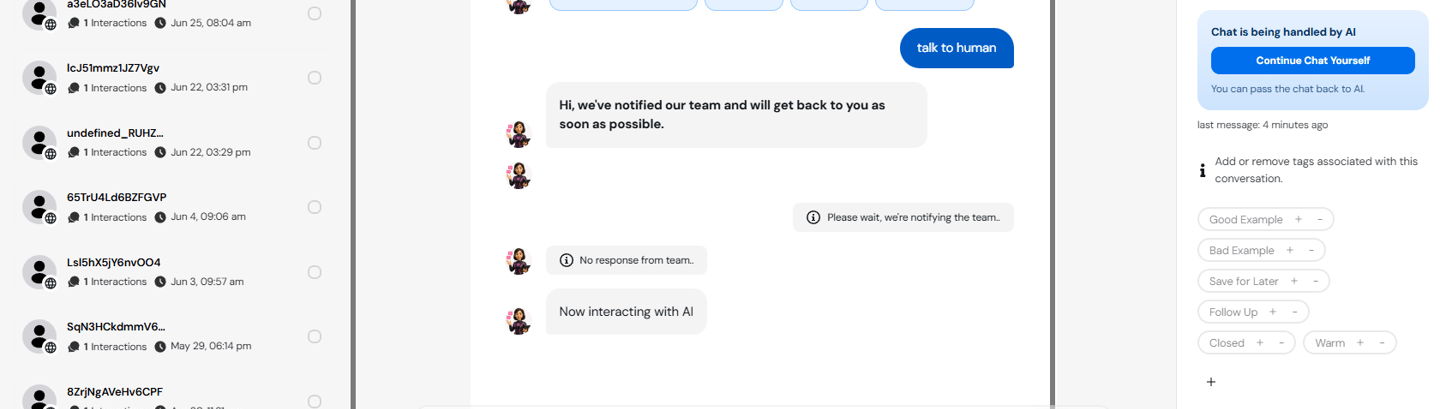Viewport: 1440px width, 409px height.
Task: Select radio button for lcJ51mmz1JZ7Vgv conversation
Action: tap(314, 78)
